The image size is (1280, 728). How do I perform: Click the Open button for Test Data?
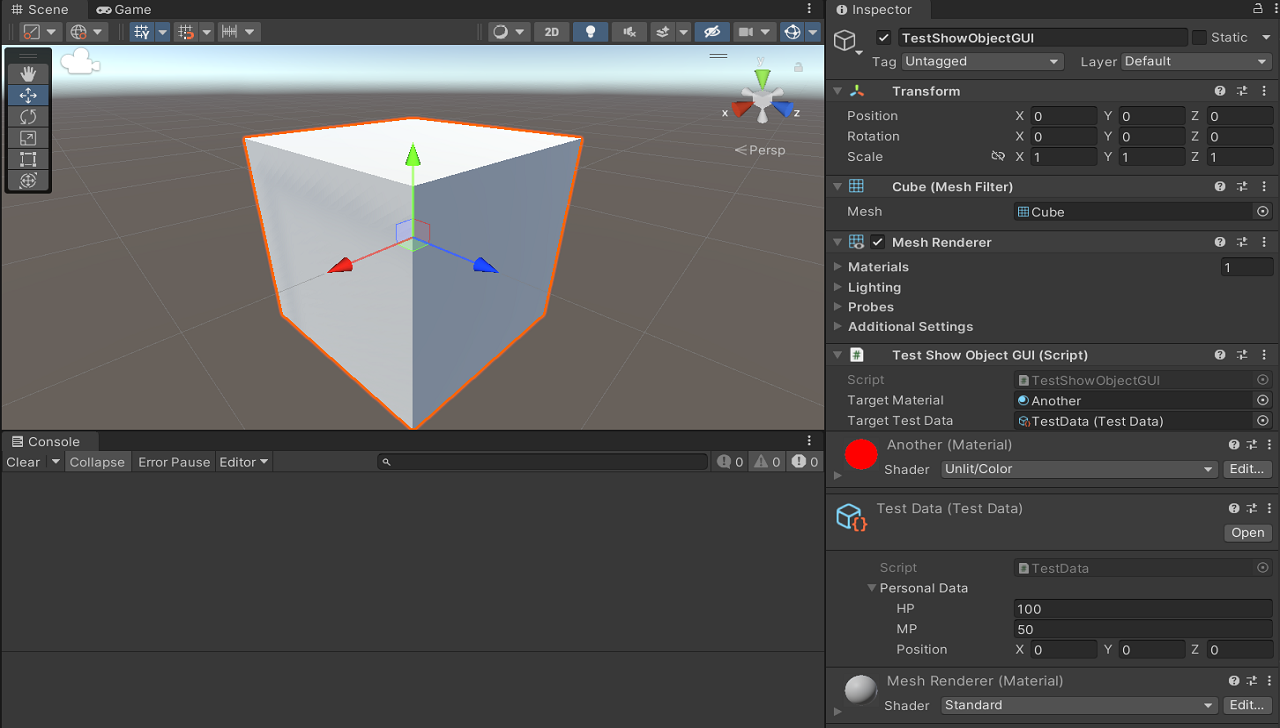[1247, 533]
